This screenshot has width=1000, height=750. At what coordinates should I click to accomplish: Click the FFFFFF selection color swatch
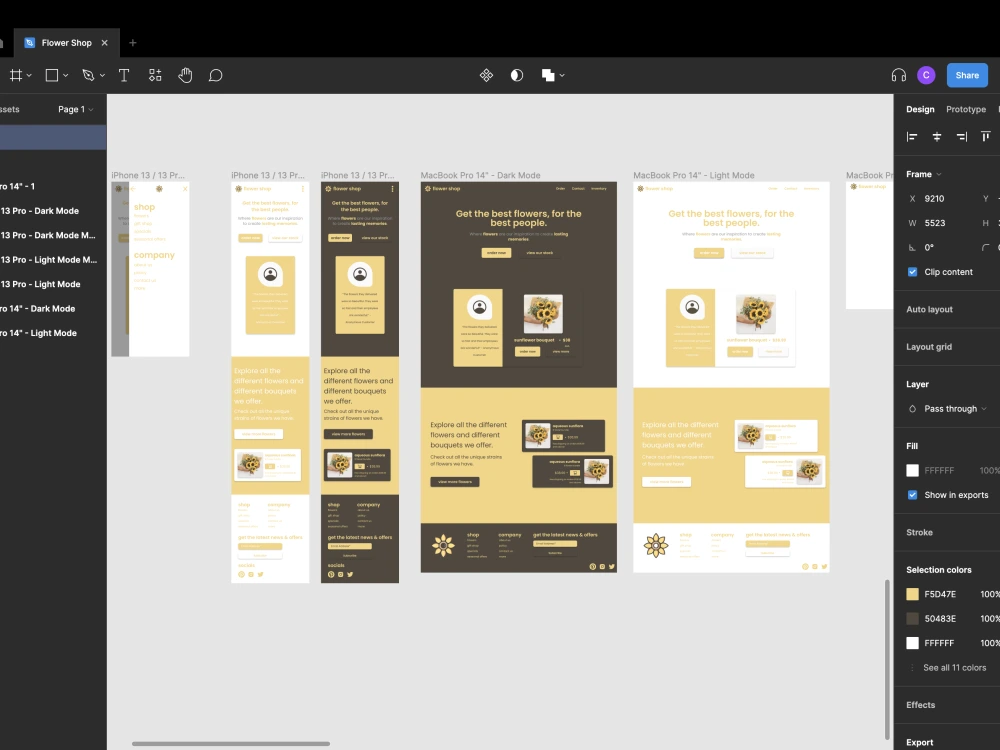pos(913,643)
